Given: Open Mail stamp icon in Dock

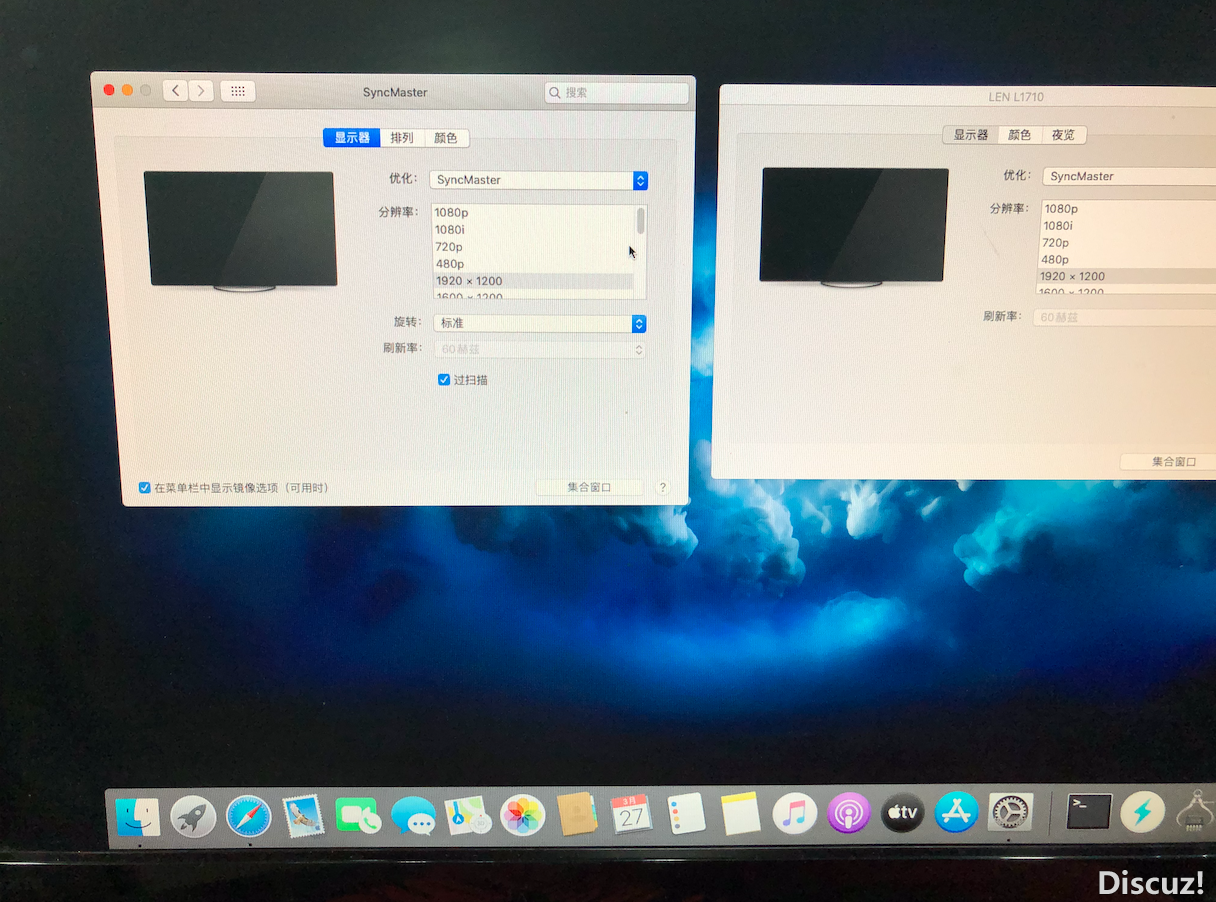Looking at the screenshot, I should click(x=303, y=816).
